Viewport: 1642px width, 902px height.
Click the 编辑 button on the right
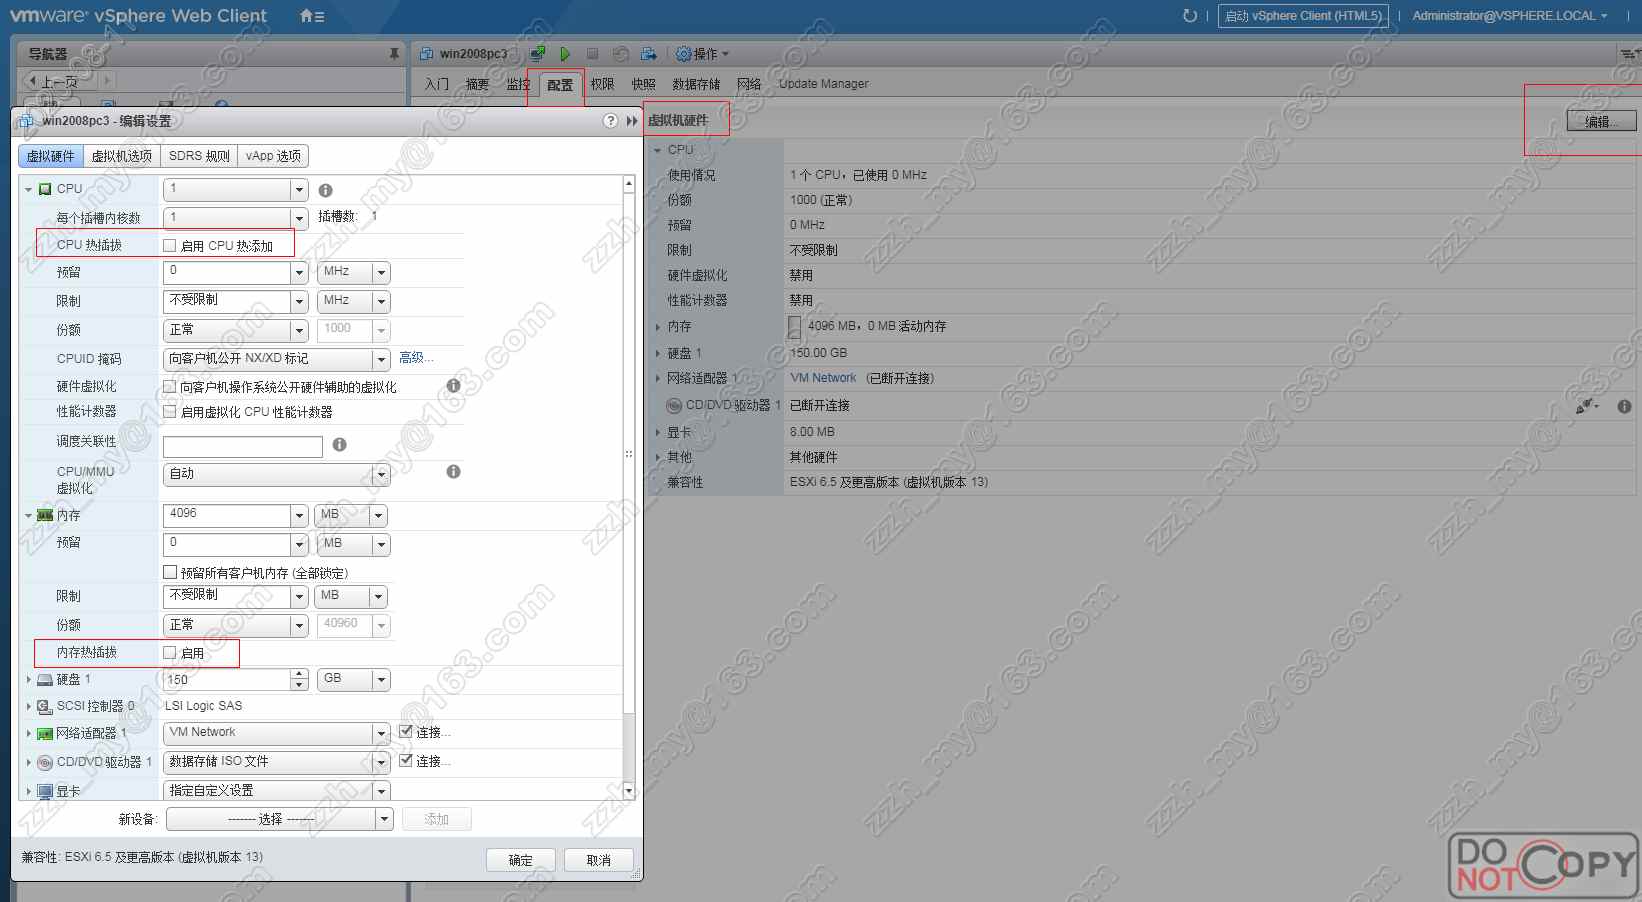coord(1601,119)
